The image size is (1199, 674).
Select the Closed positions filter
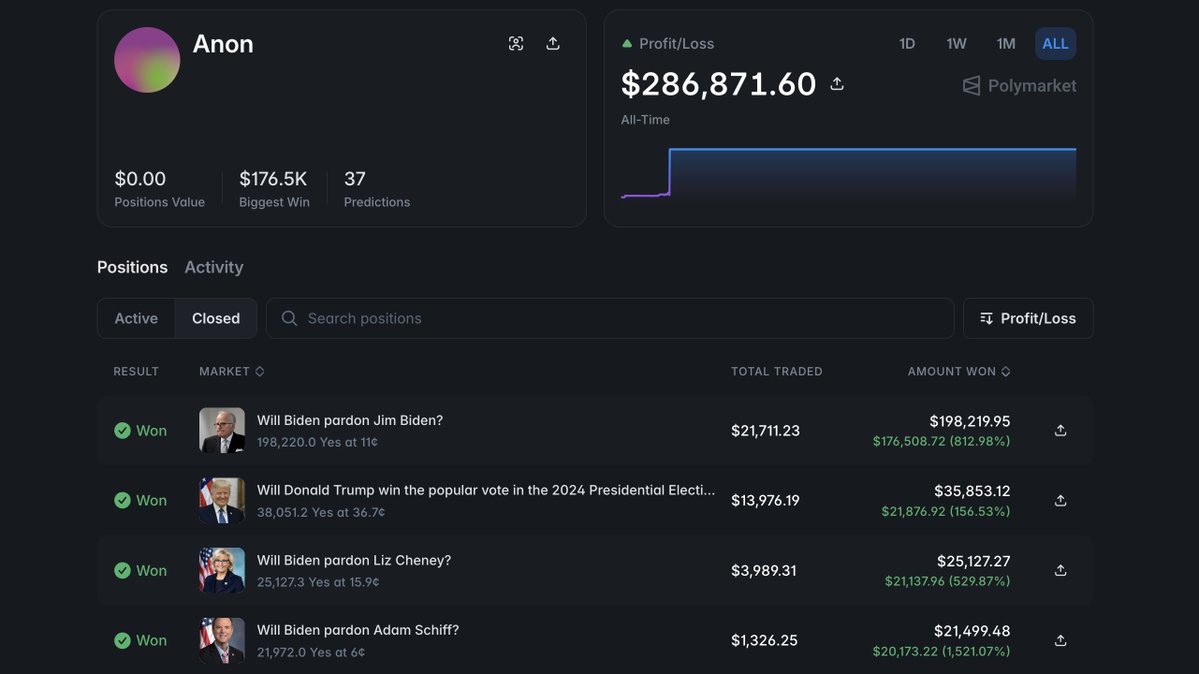click(216, 318)
